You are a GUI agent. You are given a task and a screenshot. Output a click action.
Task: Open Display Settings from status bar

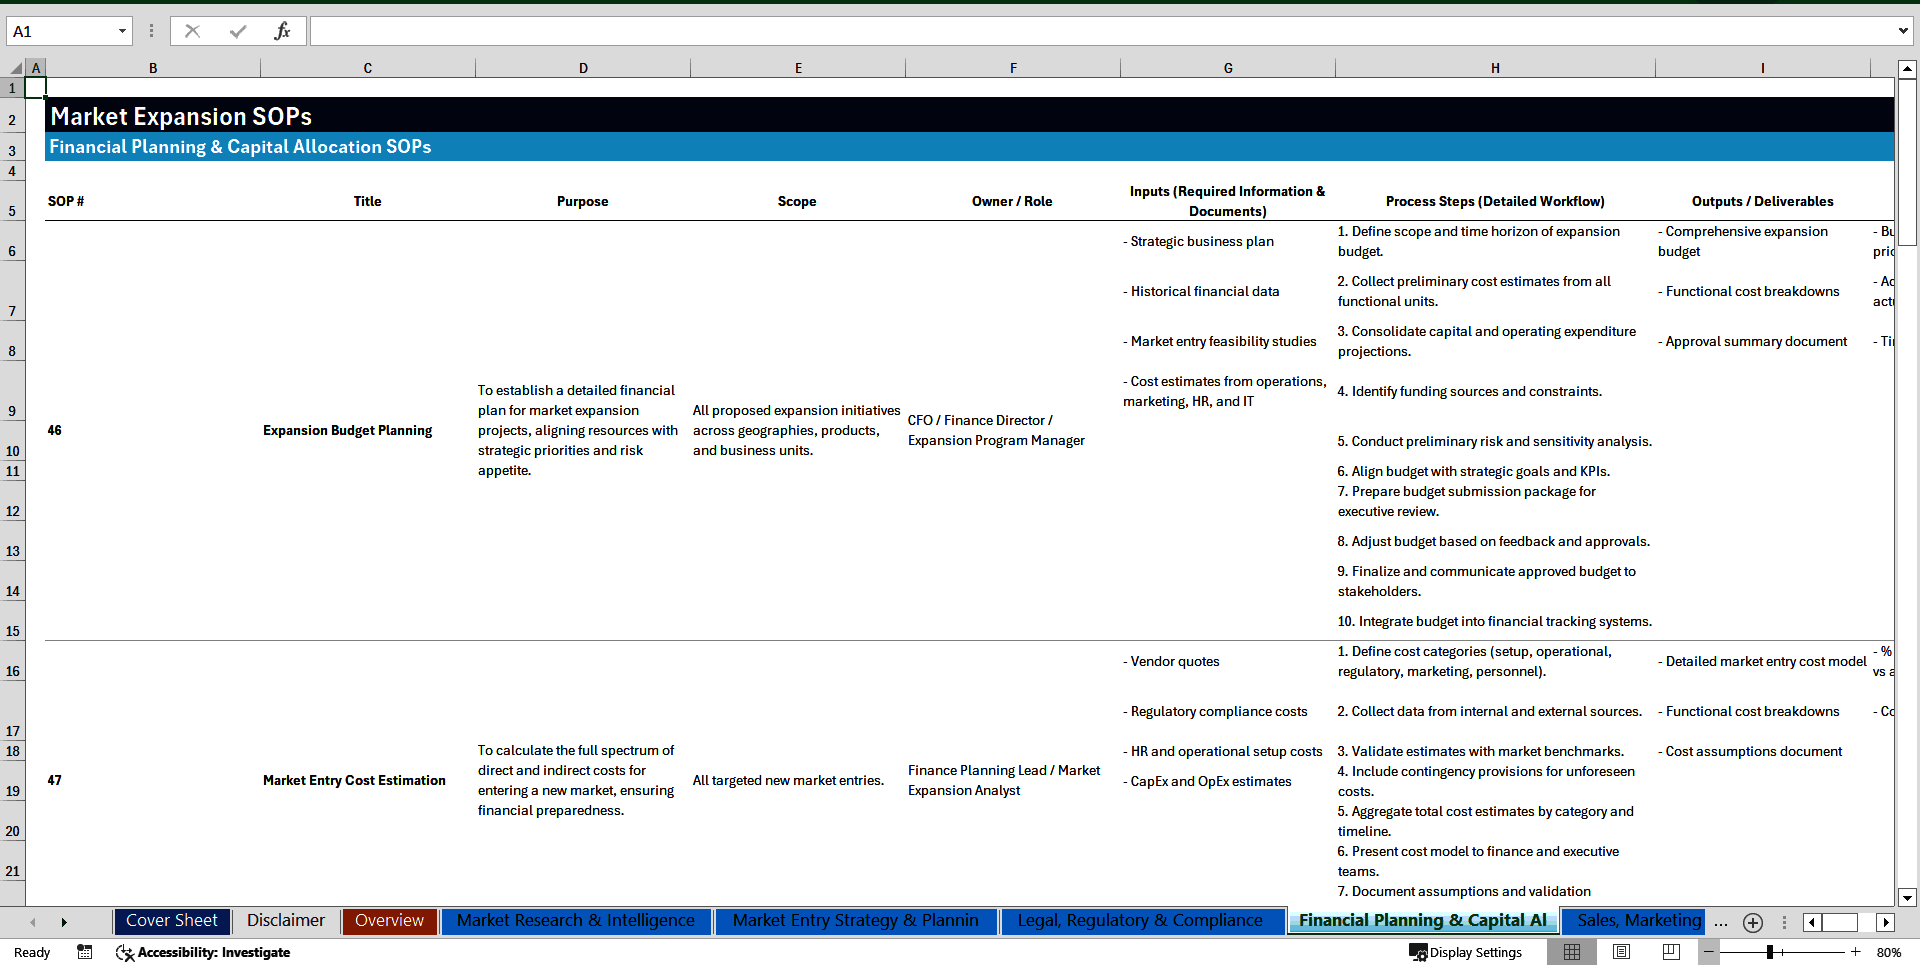click(1466, 952)
